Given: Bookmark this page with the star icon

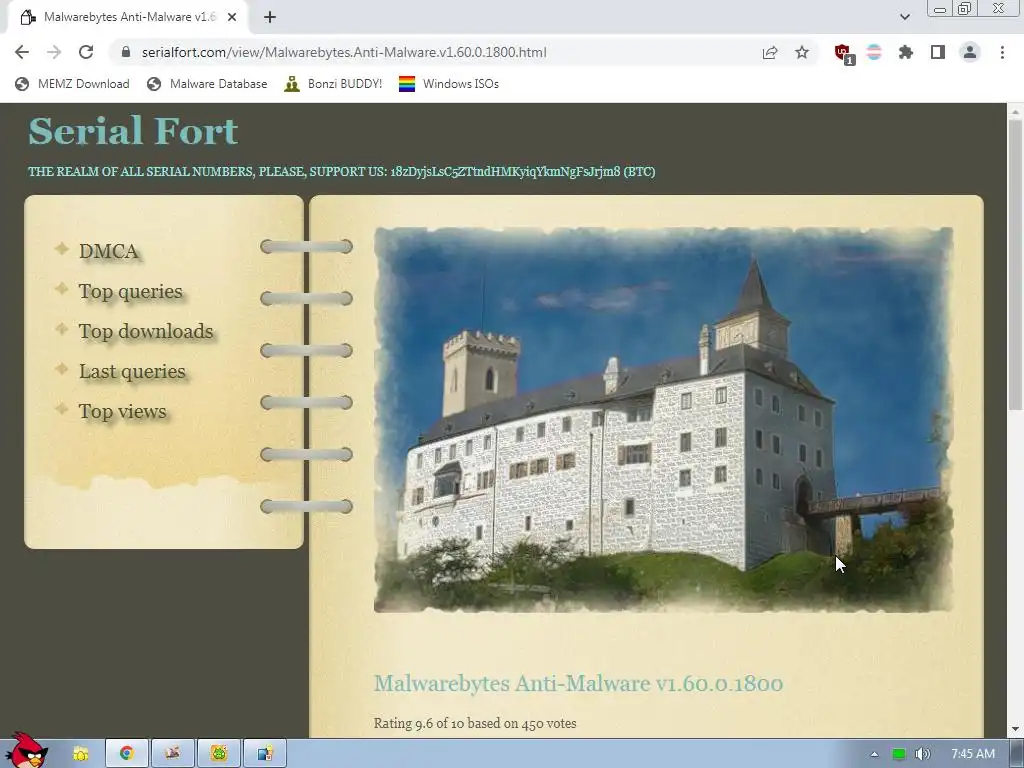Looking at the screenshot, I should (802, 52).
